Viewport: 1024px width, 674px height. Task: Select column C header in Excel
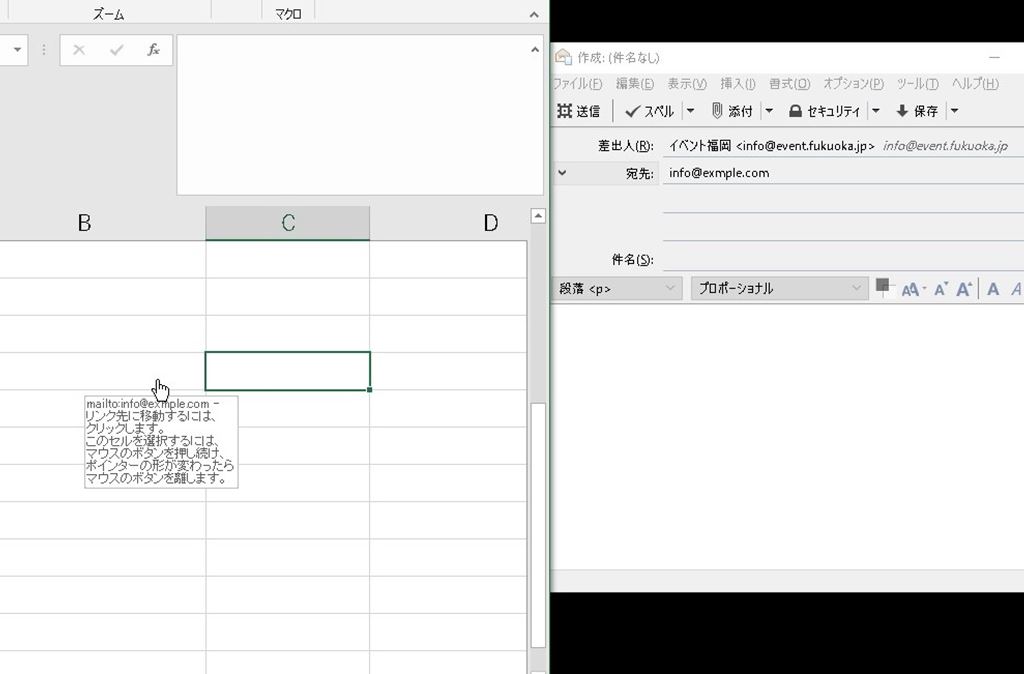click(x=287, y=223)
